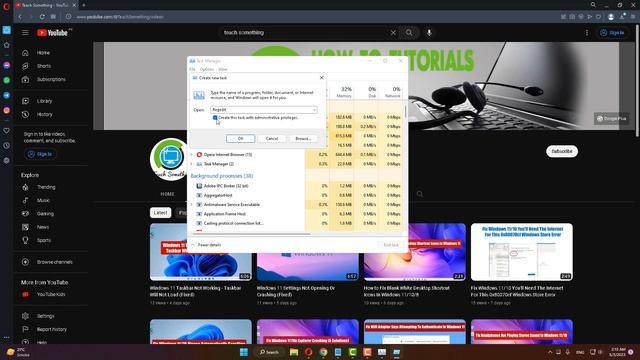Reload the page in Opera
This screenshot has width=640, height=360.
(x=42, y=17)
